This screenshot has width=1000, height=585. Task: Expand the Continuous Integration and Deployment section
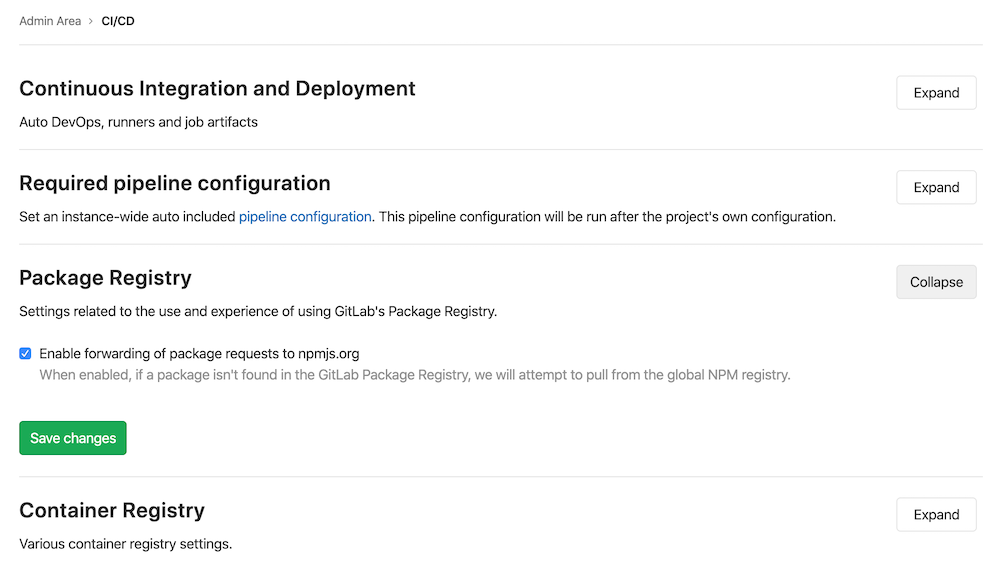(936, 93)
